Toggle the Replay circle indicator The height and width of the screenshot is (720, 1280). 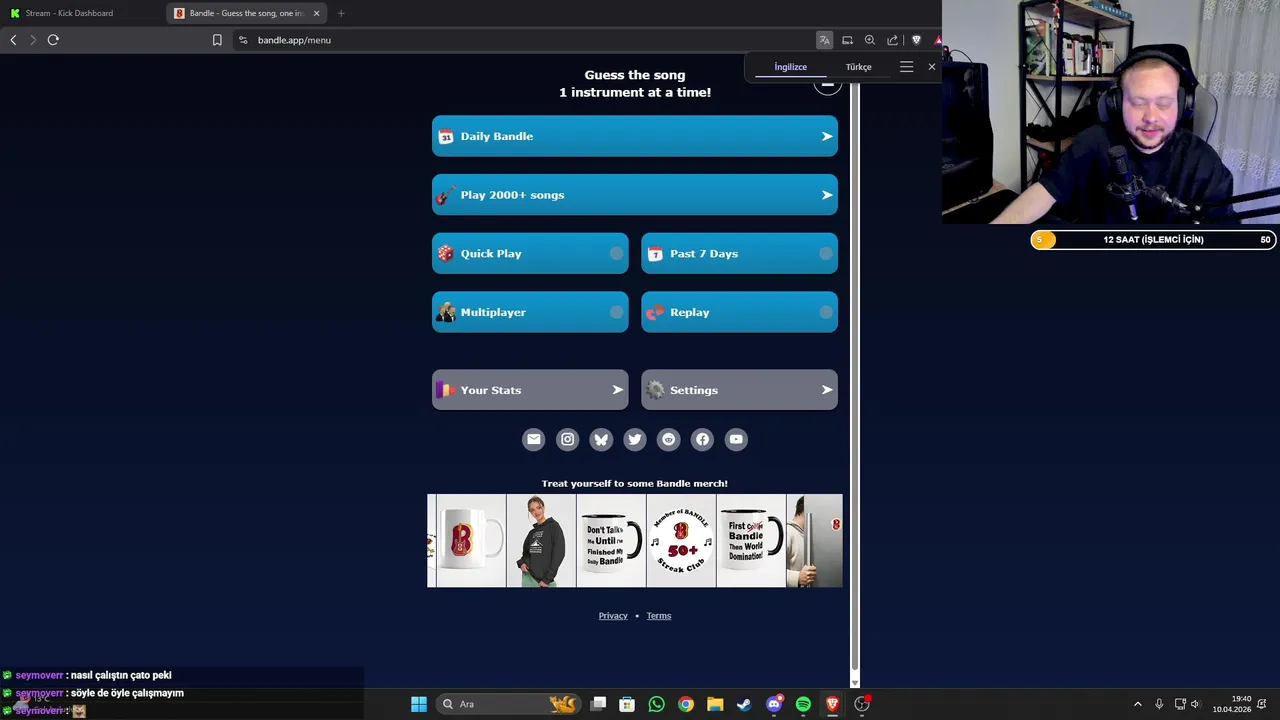pos(826,312)
